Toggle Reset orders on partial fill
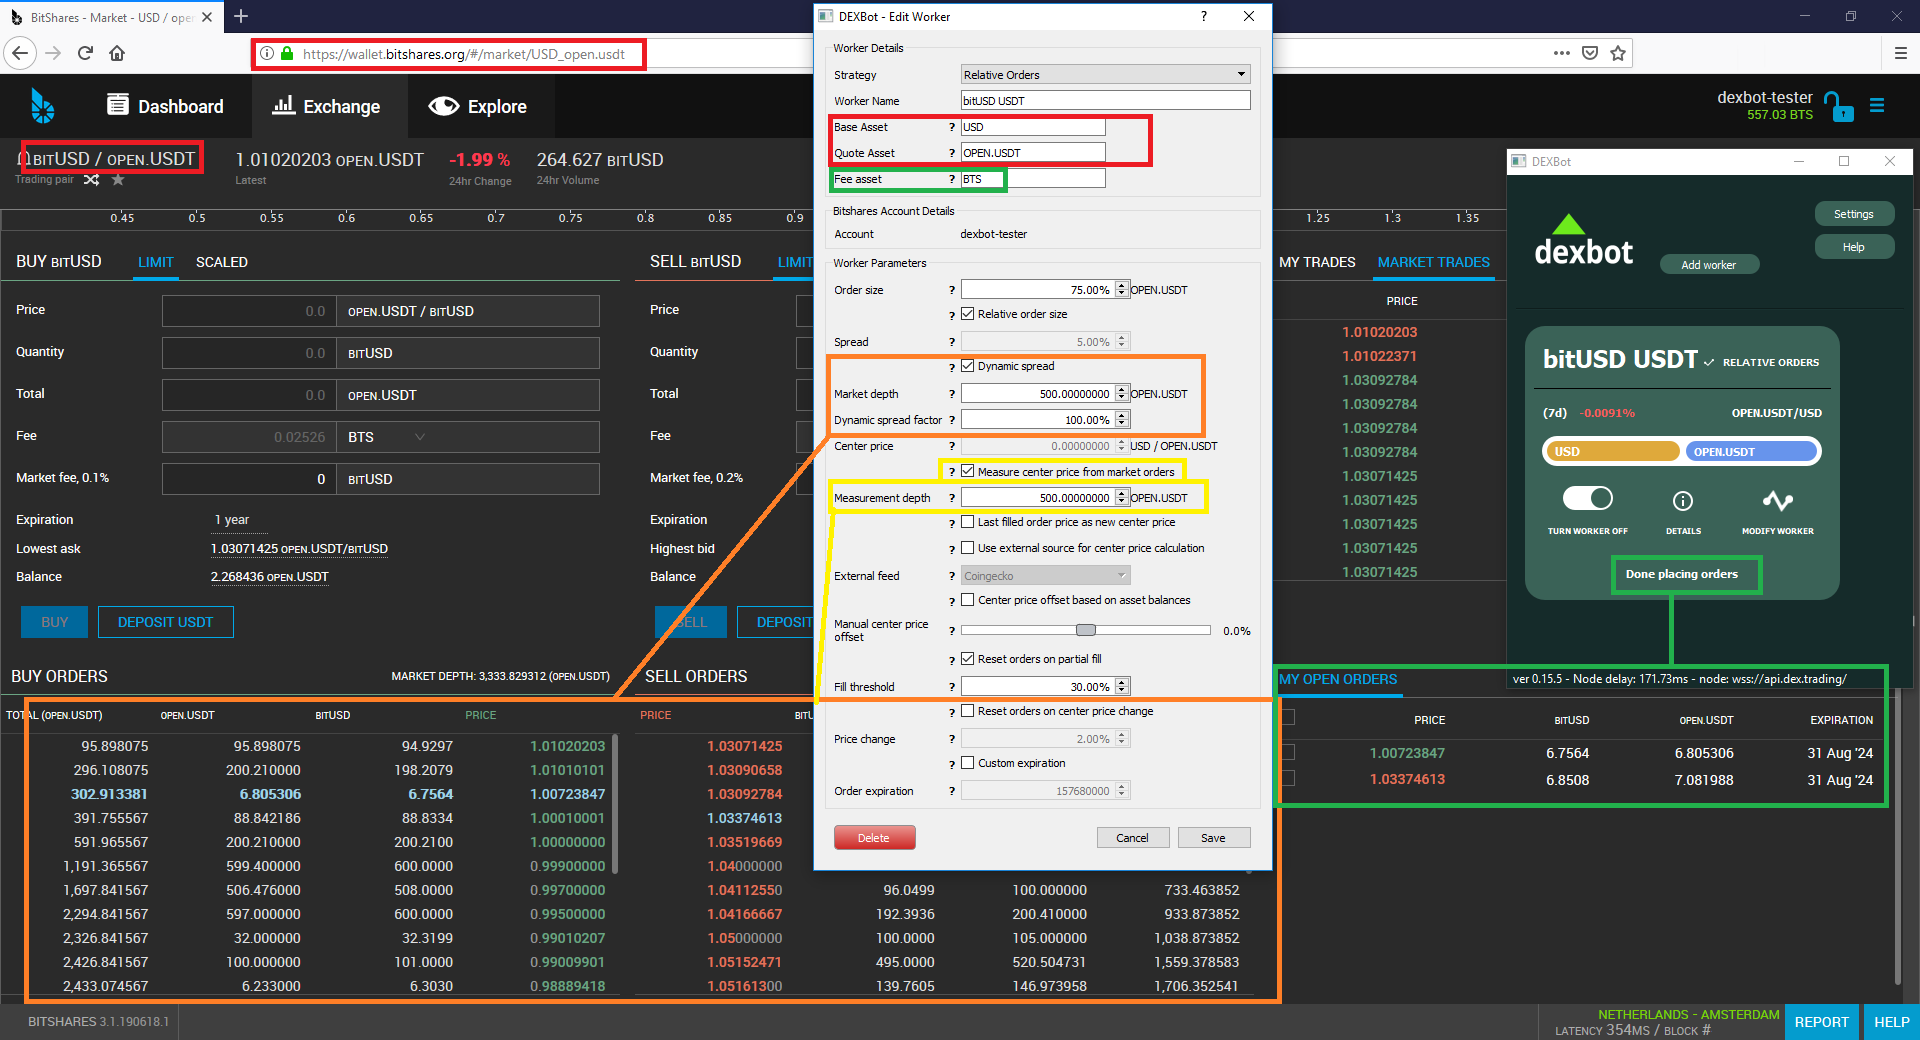The width and height of the screenshot is (1920, 1040). point(968,659)
